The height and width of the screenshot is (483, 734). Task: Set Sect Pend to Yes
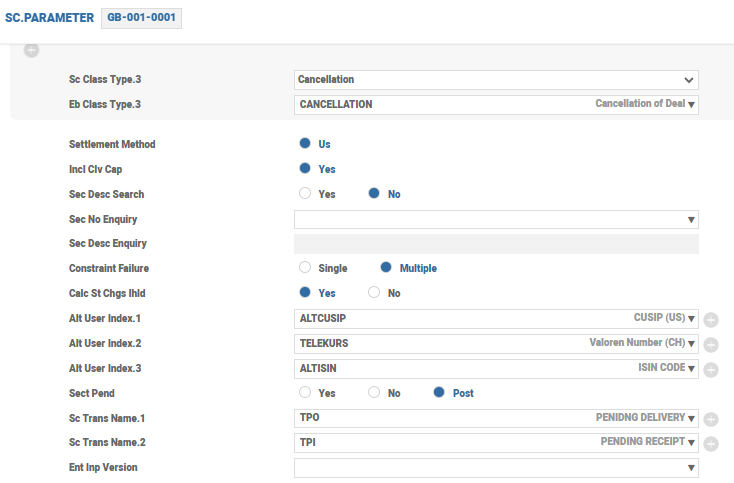(305, 393)
